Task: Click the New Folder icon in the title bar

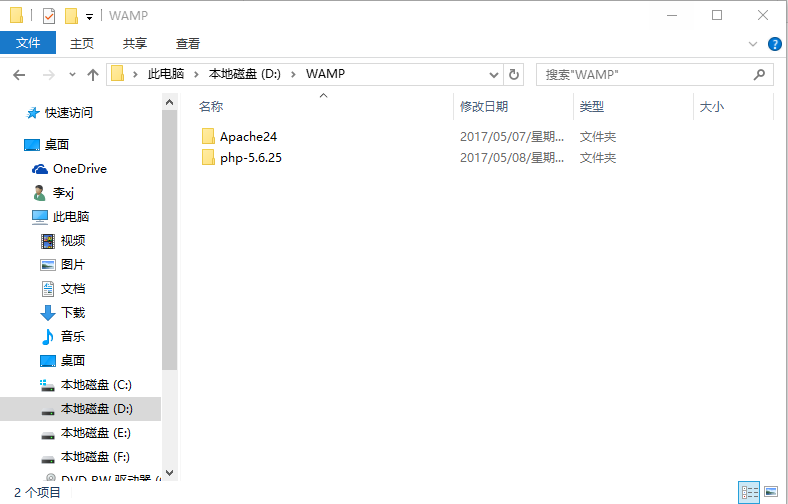Action: pos(71,16)
